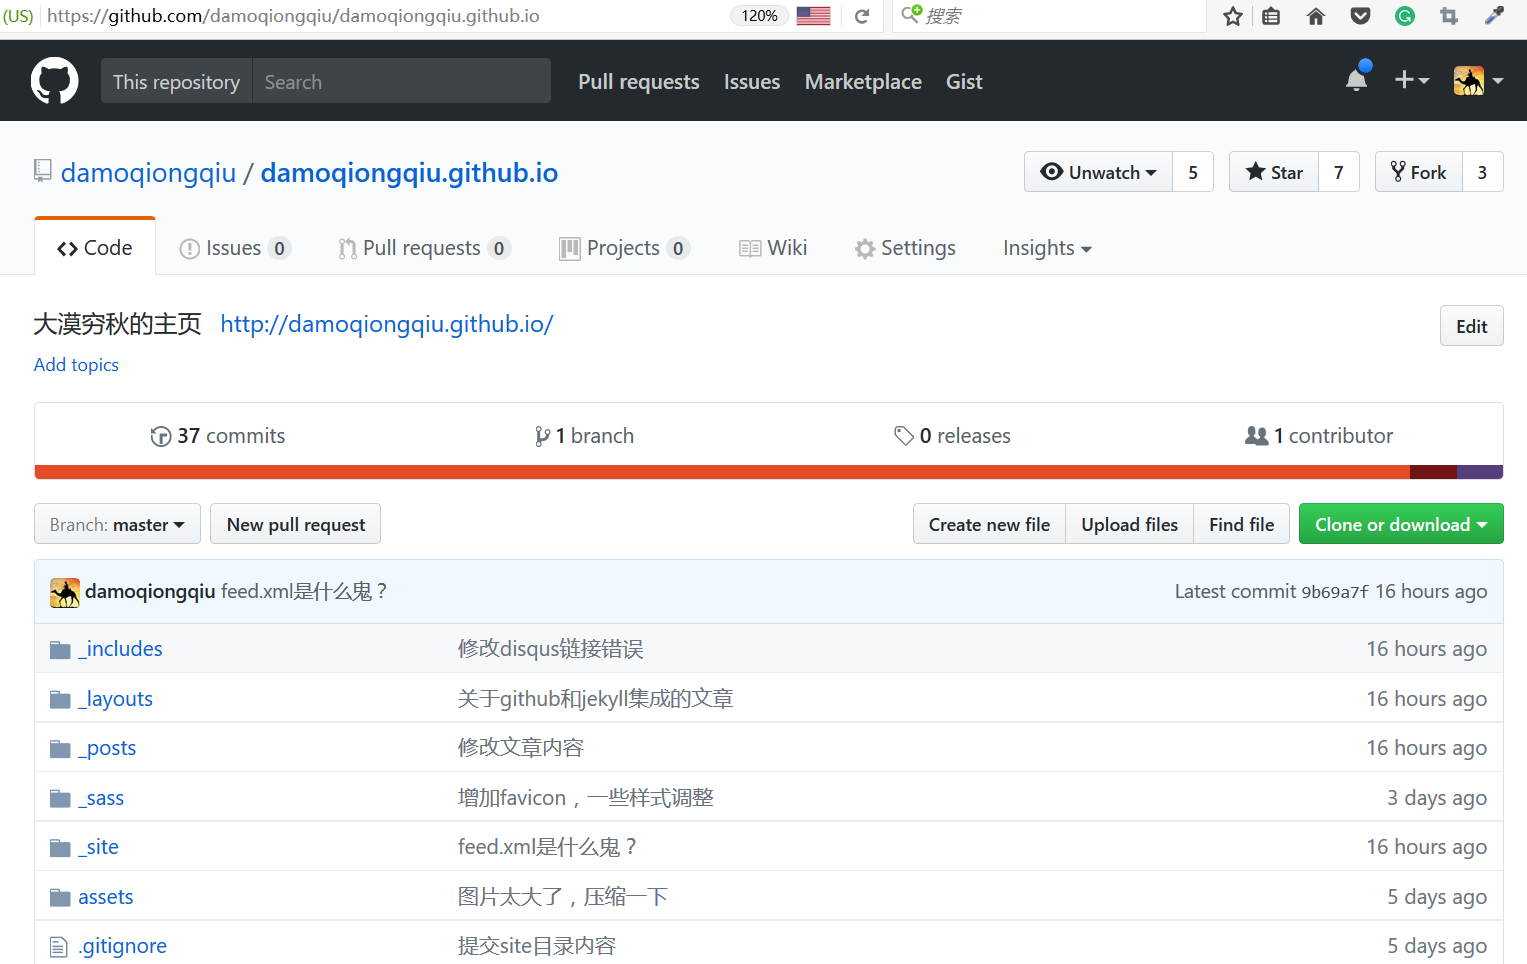Image resolution: width=1527 pixels, height=964 pixels.
Task: Open browser library list icon
Action: (1271, 16)
